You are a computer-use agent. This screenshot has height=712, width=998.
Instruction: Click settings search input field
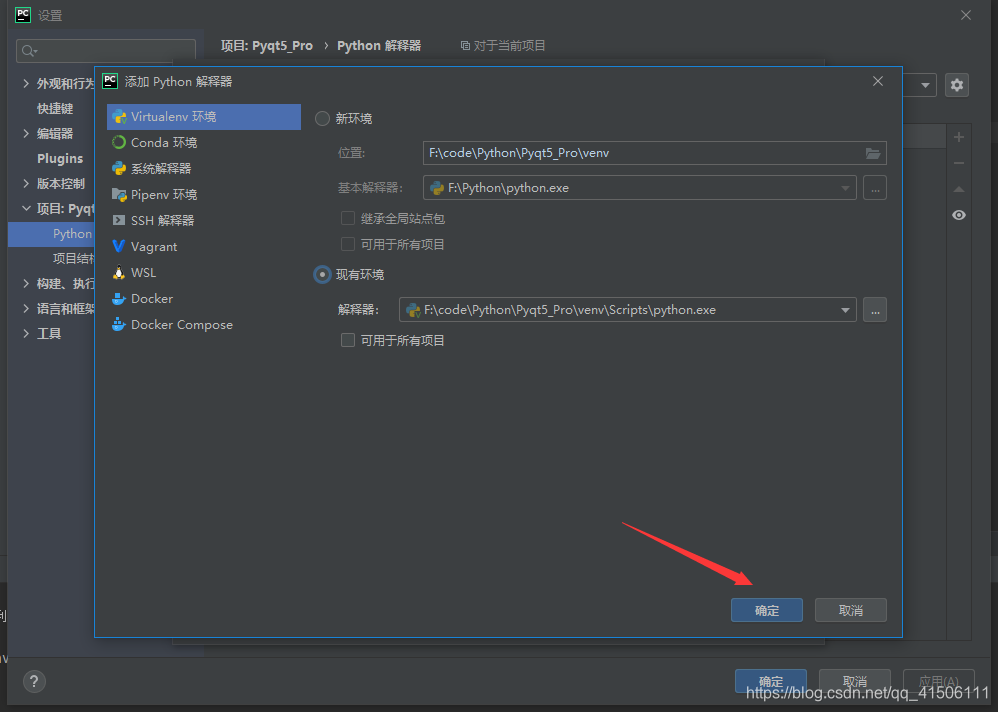coord(106,51)
